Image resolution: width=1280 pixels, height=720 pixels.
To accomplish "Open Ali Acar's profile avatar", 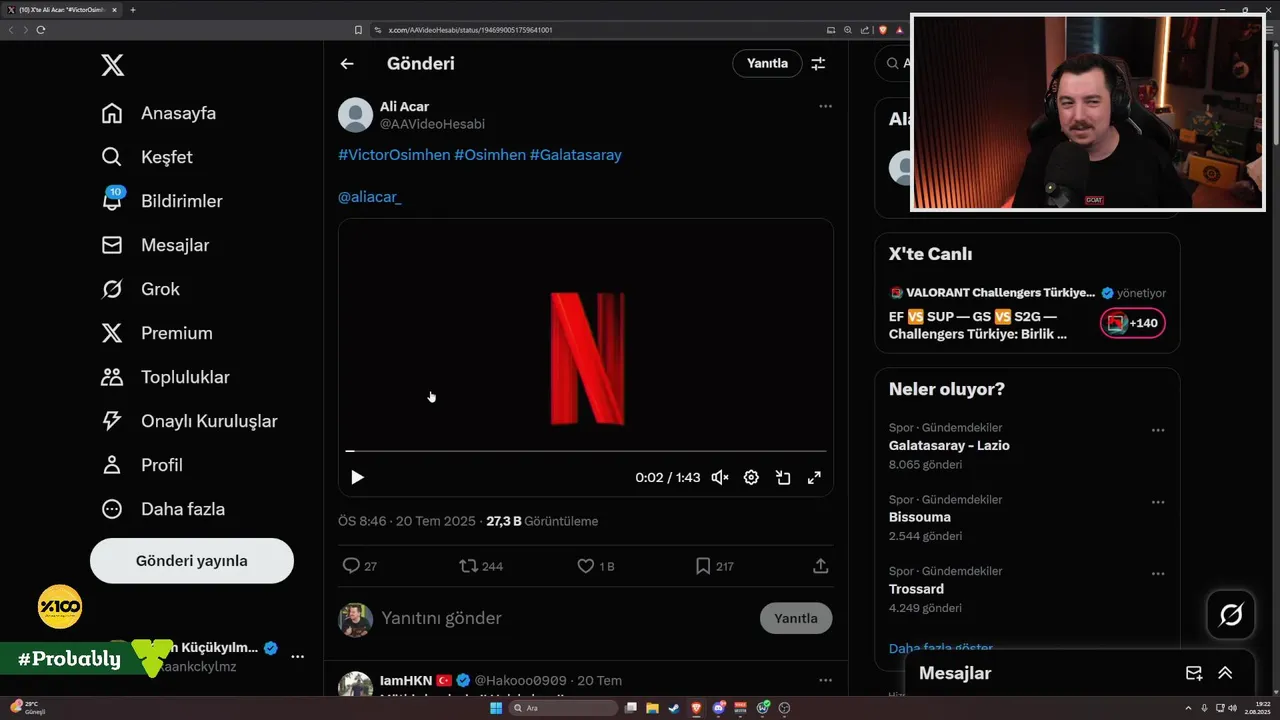I will pos(355,115).
